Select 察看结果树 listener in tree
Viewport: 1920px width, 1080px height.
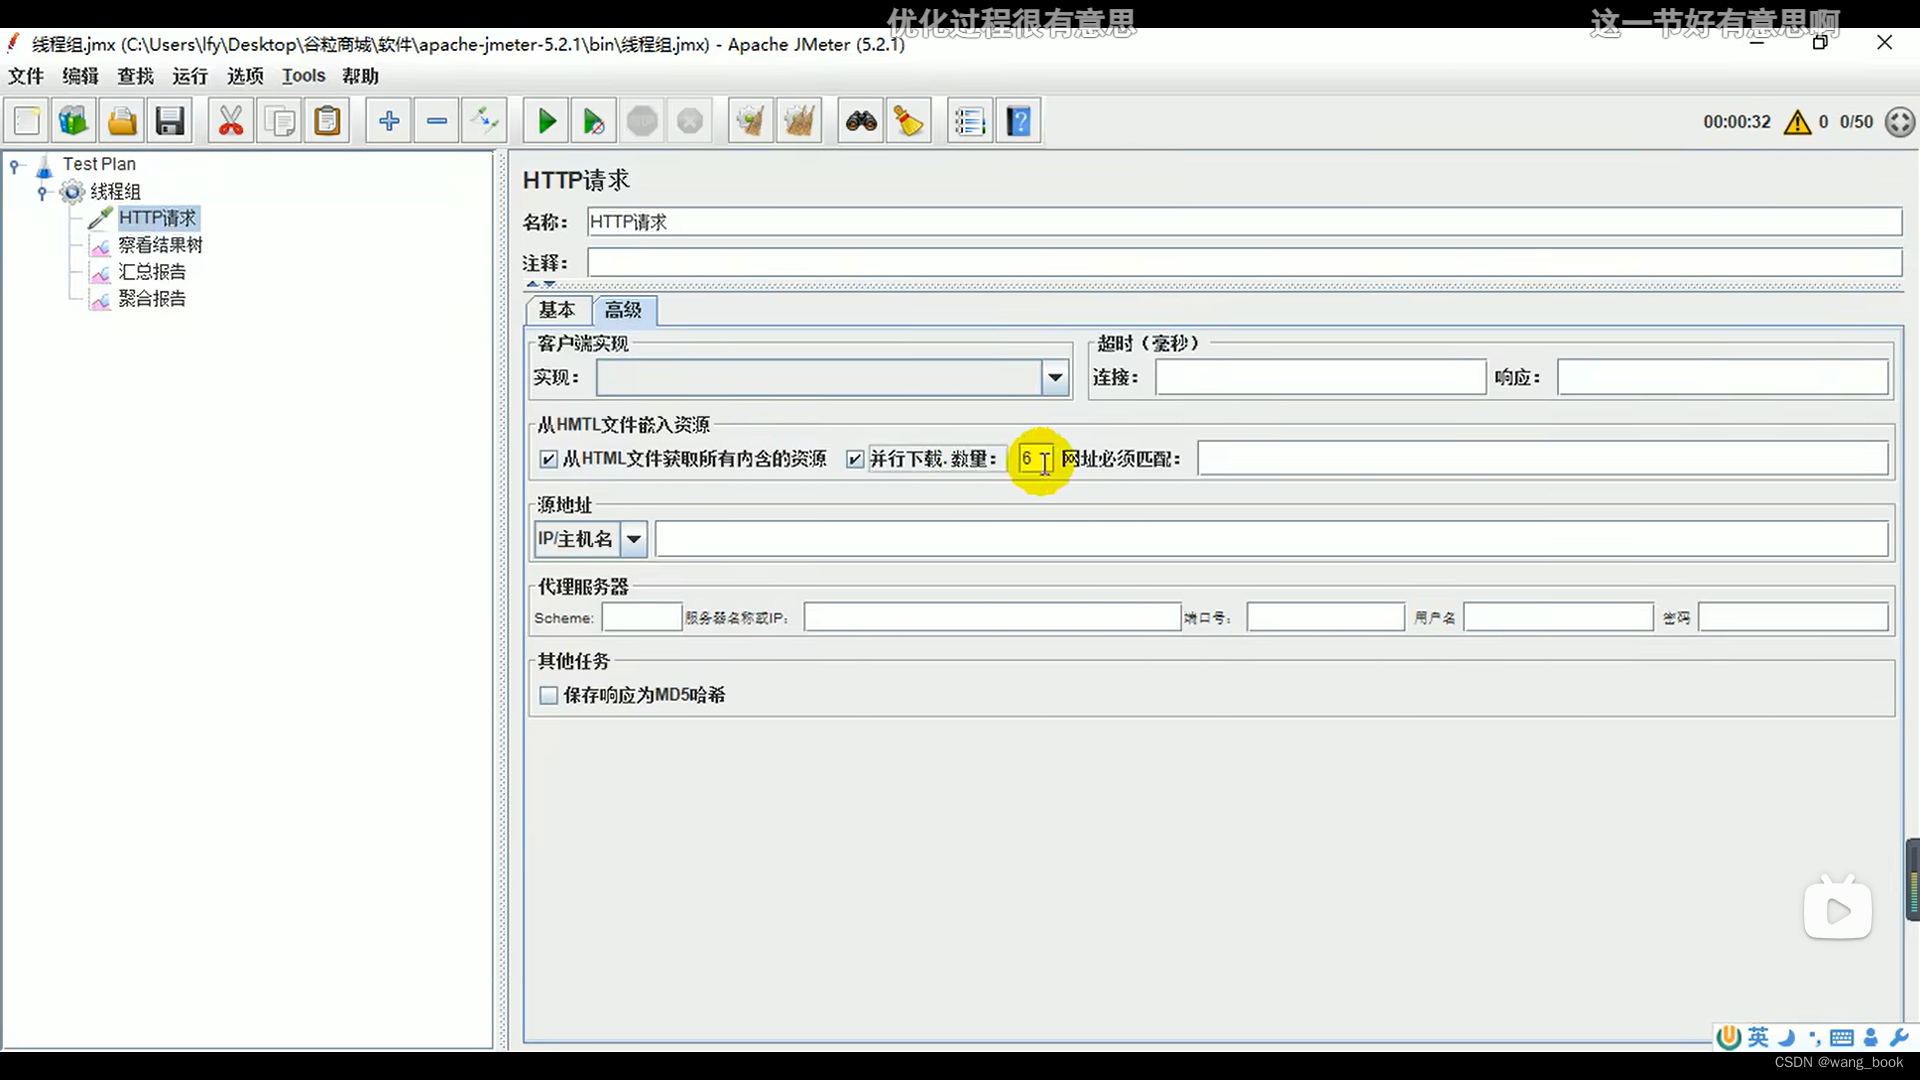click(160, 245)
